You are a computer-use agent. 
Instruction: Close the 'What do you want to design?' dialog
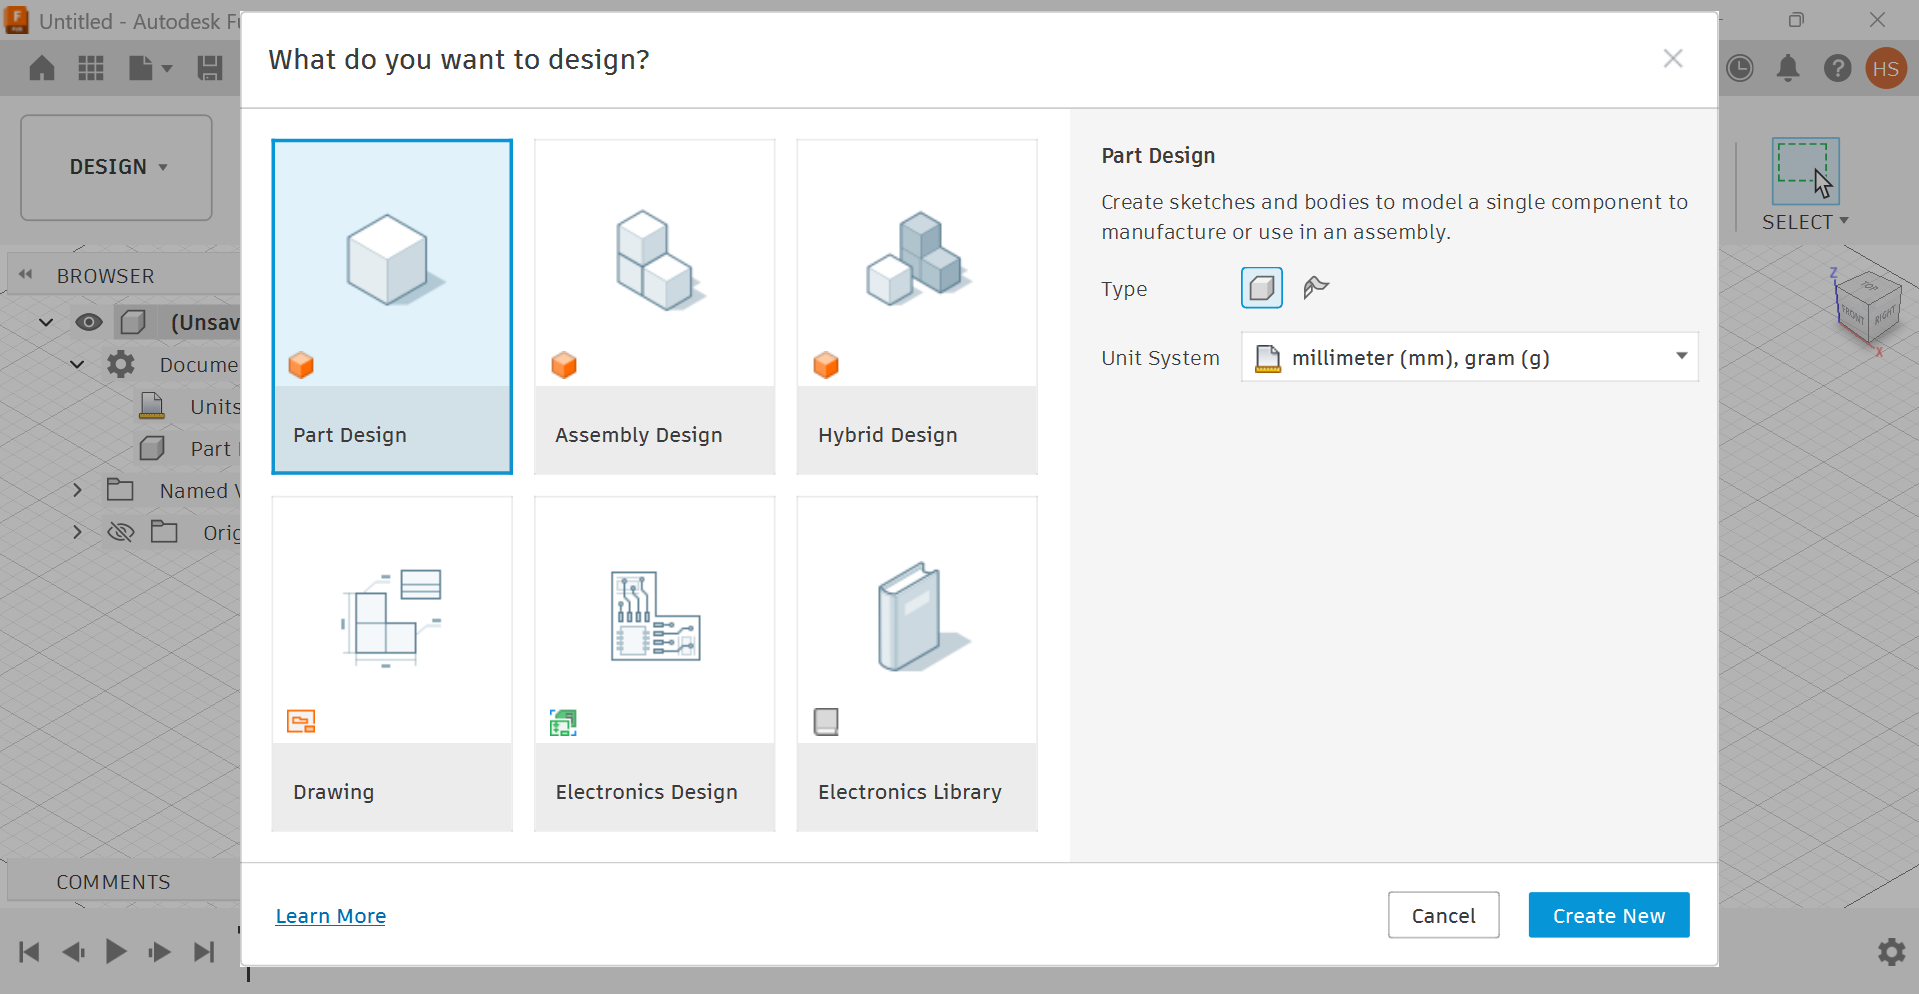1673,59
